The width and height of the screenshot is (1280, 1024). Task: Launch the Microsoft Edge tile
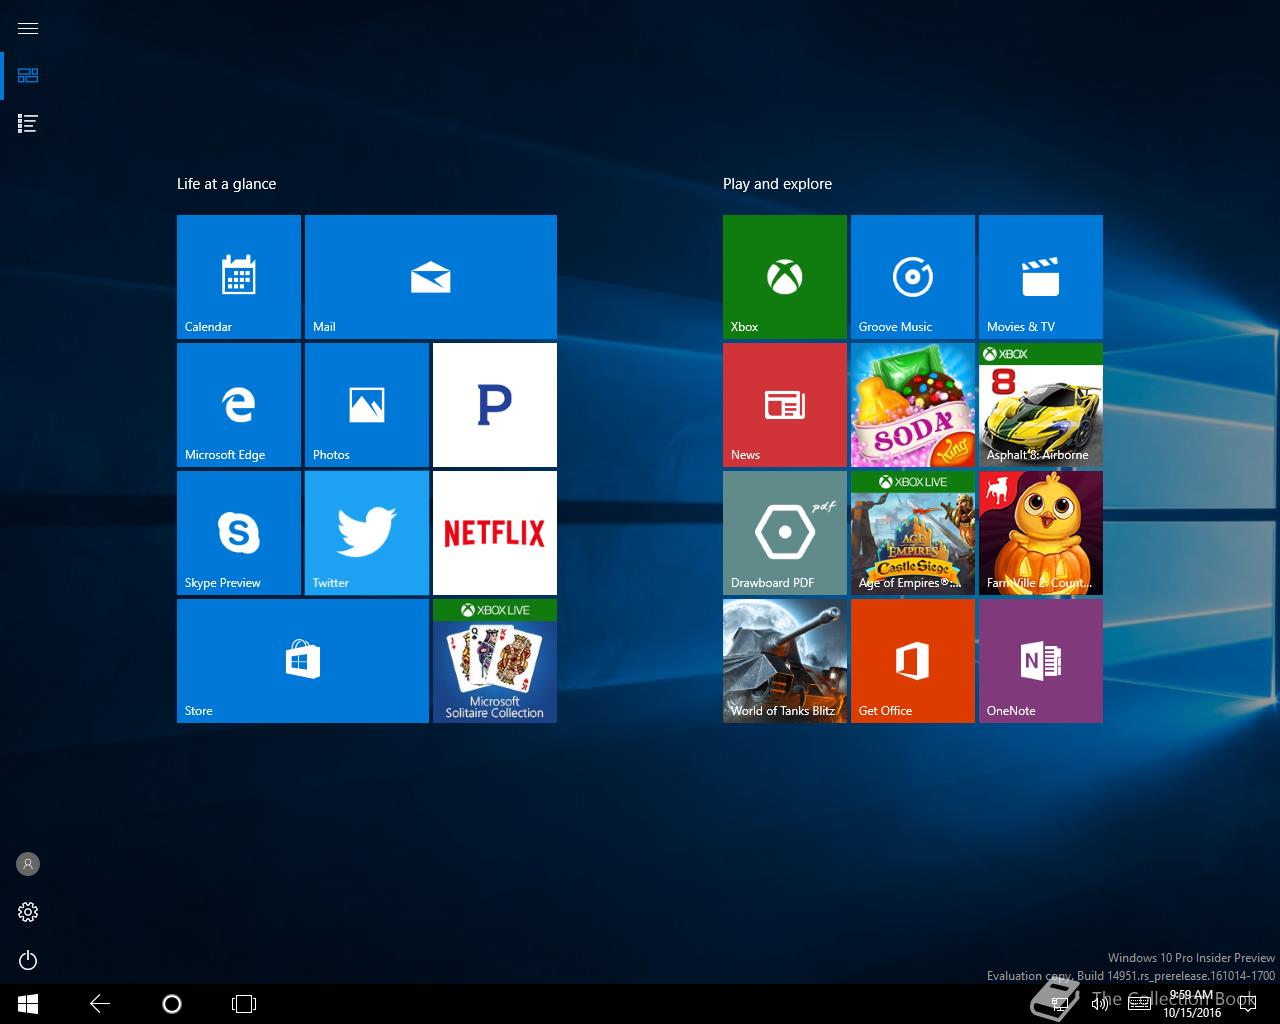click(x=239, y=405)
